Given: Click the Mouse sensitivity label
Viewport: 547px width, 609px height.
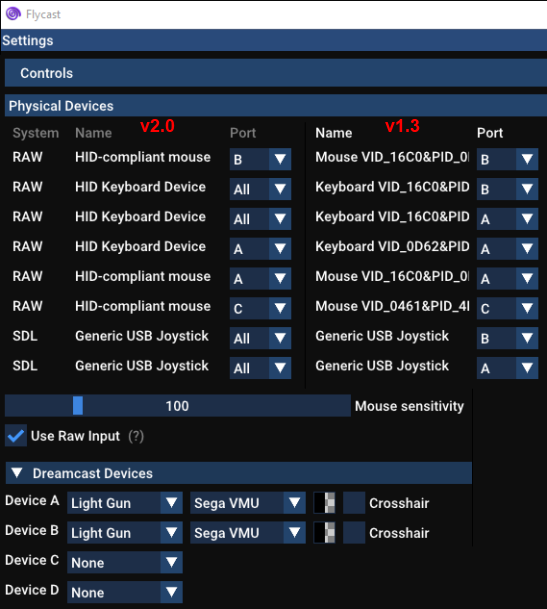Looking at the screenshot, I should click(409, 406).
